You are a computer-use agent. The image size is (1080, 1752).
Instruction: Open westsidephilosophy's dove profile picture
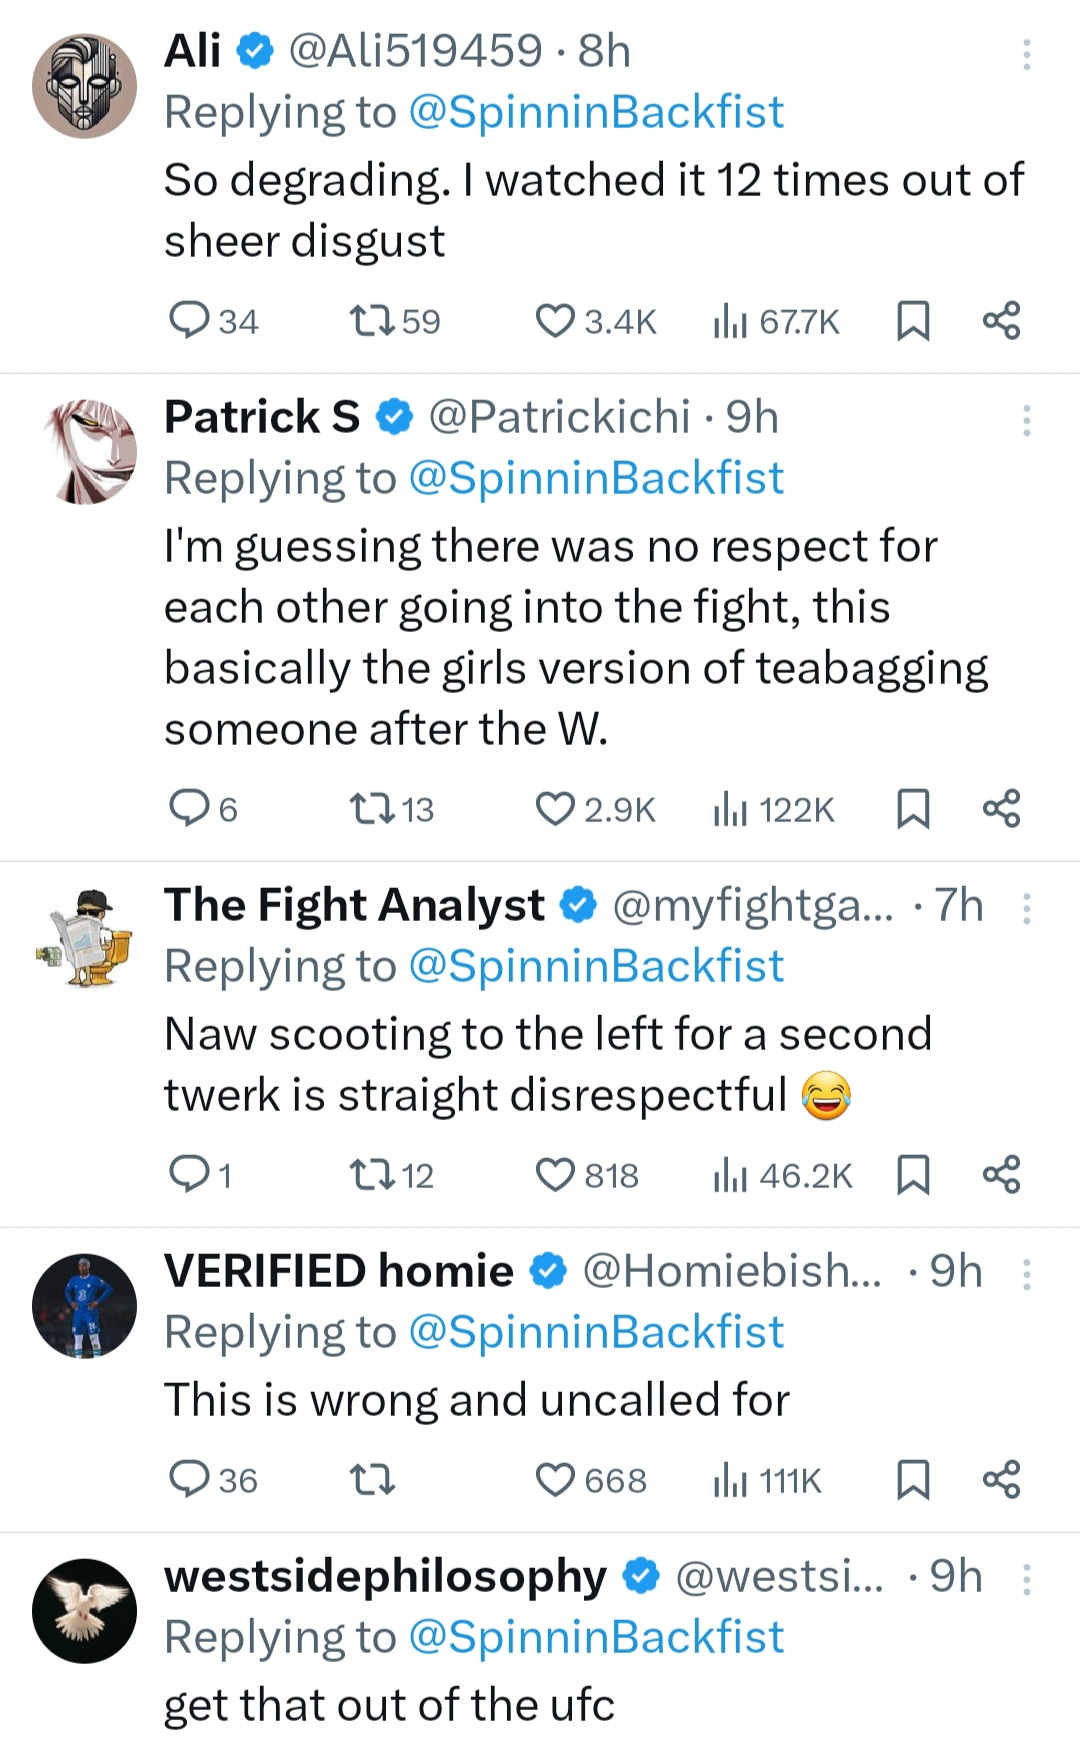pos(84,1610)
